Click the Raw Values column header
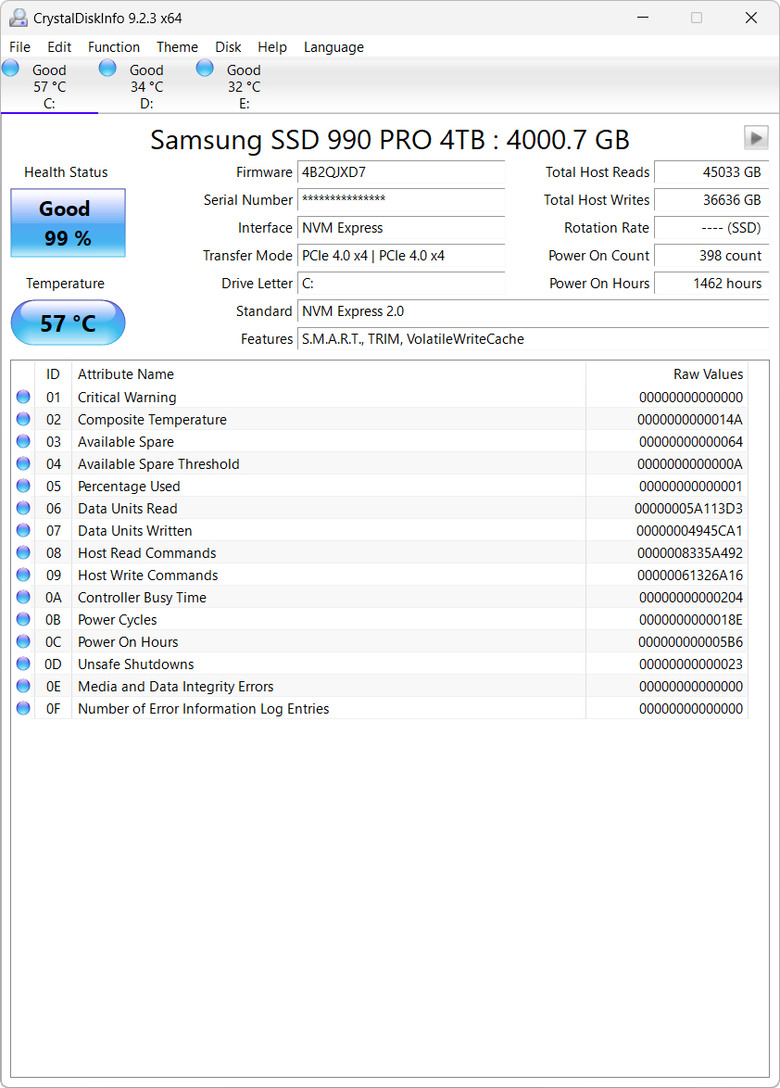Viewport: 780px width, 1088px height. point(667,374)
